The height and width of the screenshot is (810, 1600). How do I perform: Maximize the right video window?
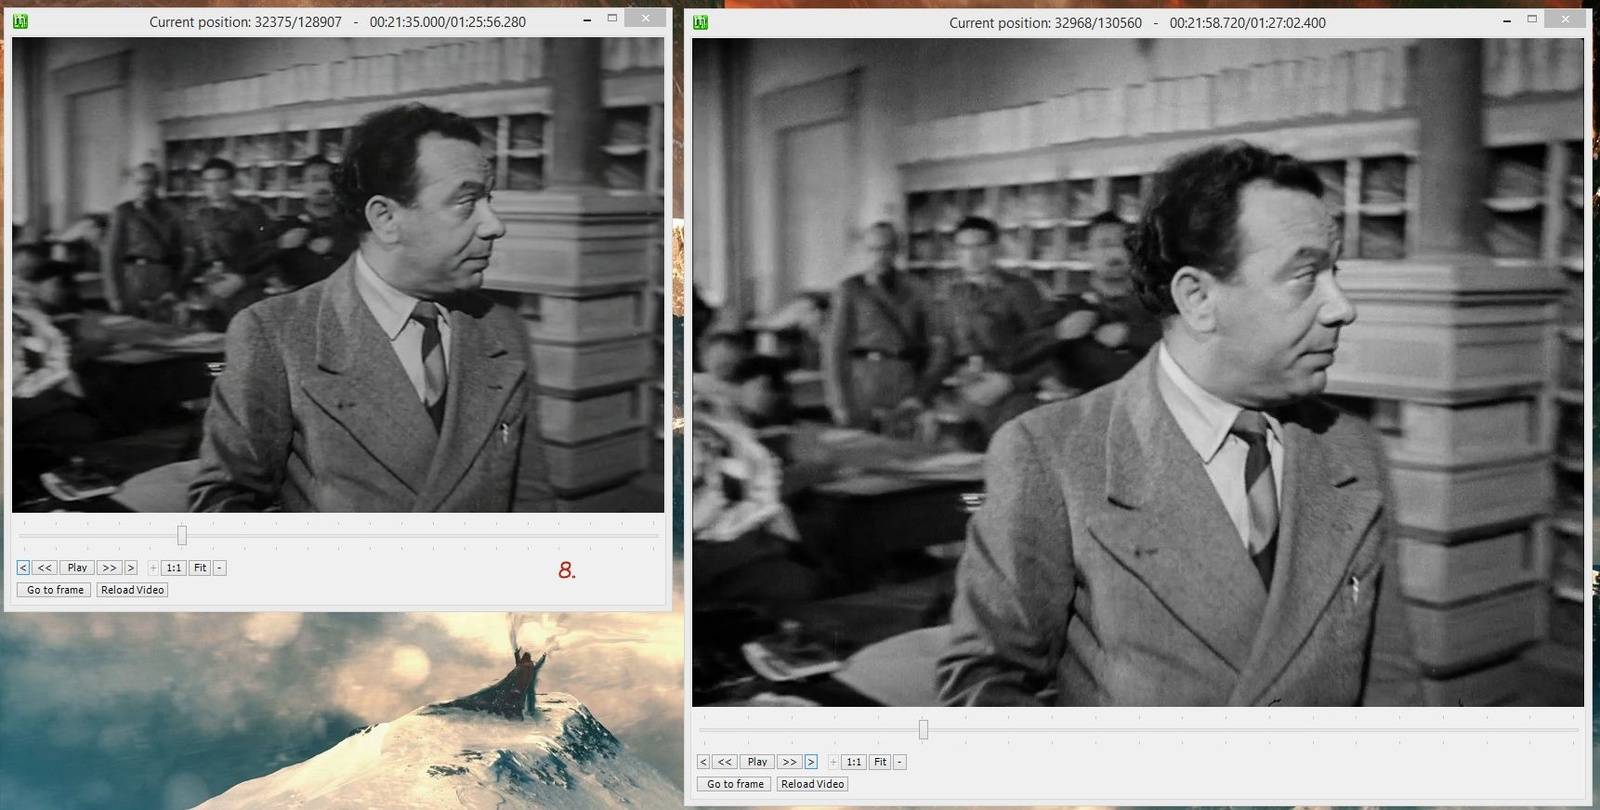point(1531,19)
